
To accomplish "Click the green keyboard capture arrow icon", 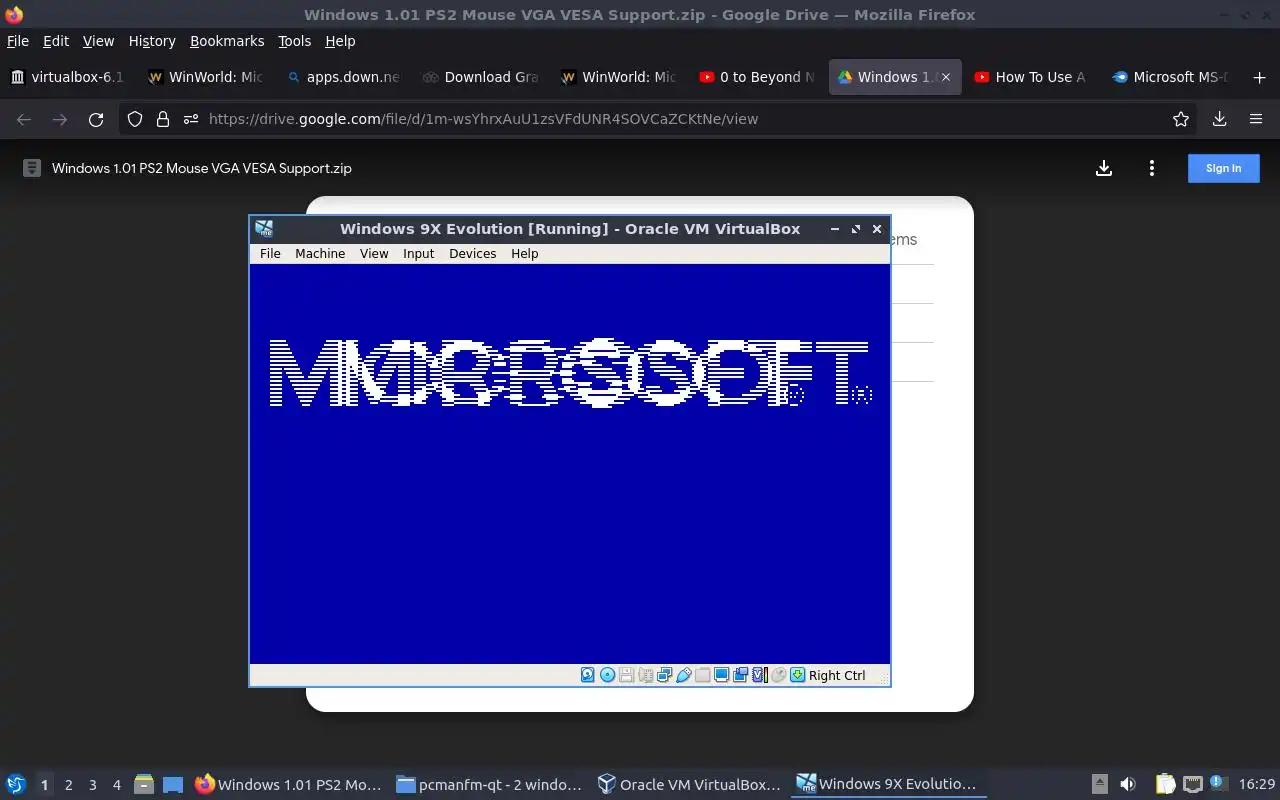I will tap(797, 675).
